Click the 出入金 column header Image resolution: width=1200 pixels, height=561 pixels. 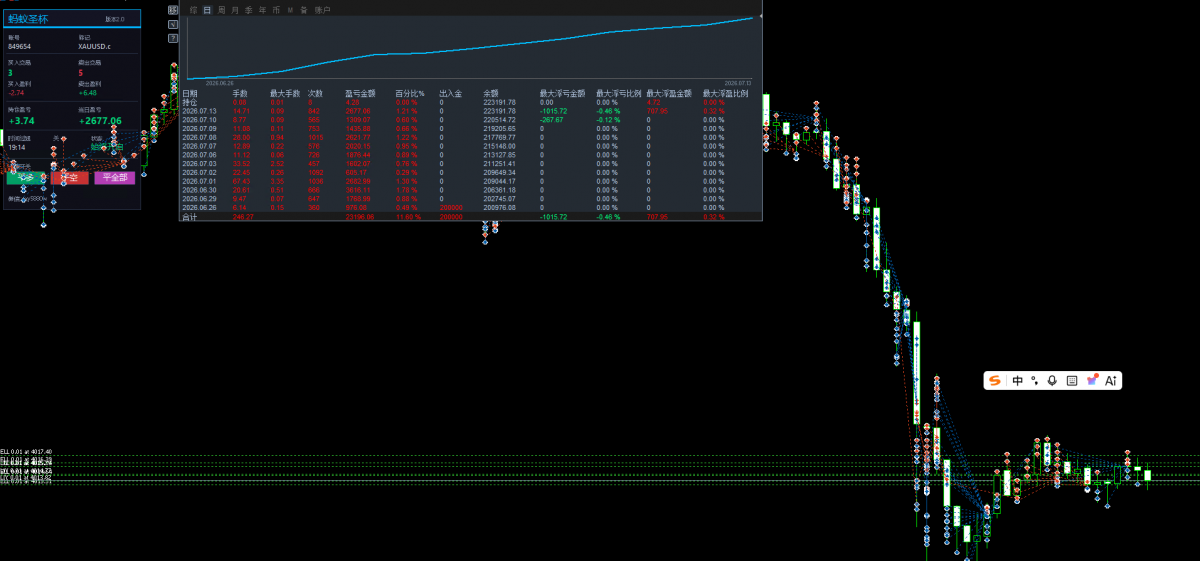(450, 93)
